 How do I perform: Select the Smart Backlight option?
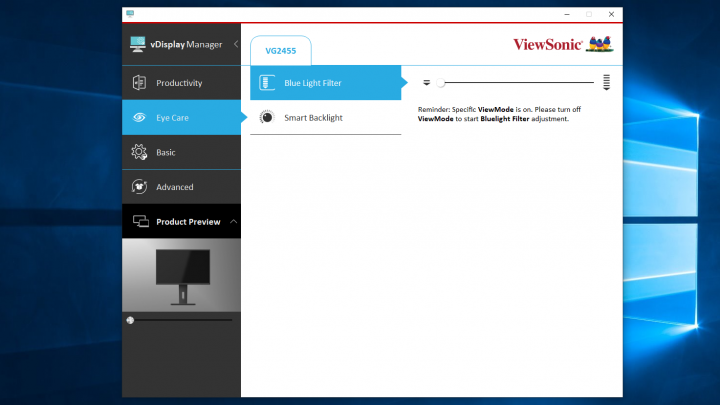point(326,118)
